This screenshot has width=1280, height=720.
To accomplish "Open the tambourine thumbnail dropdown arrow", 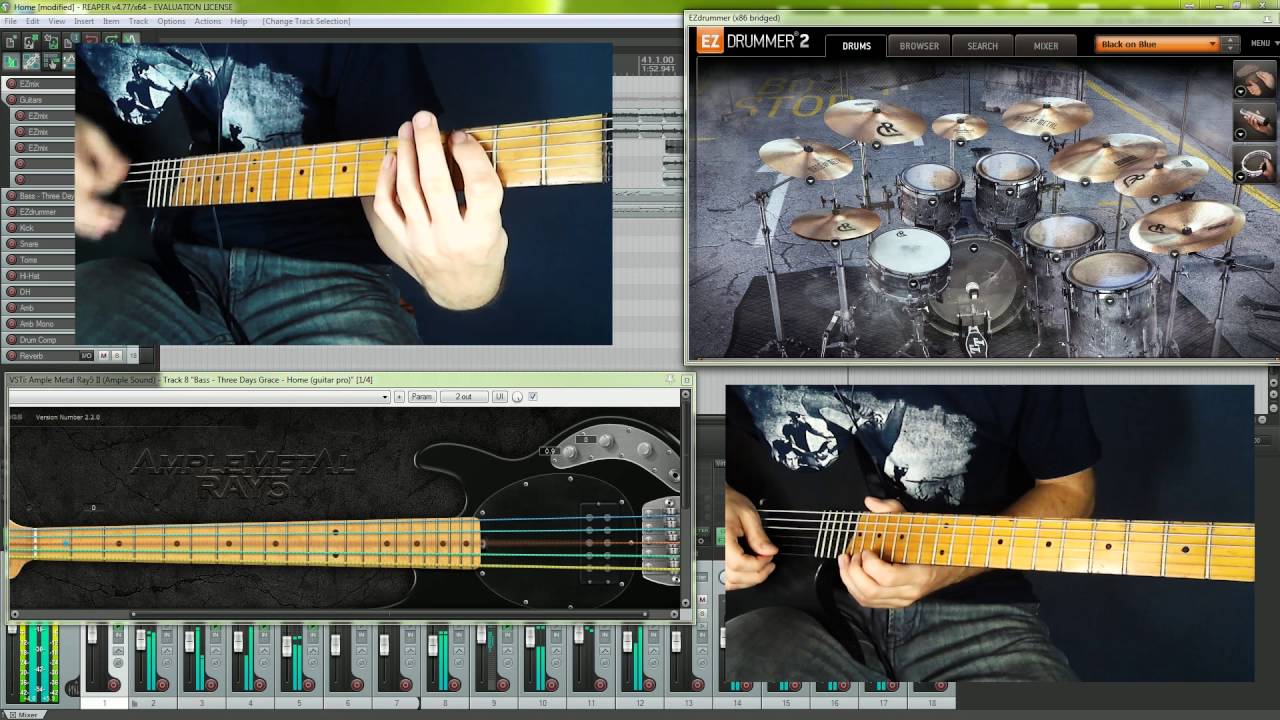I will coord(1241,177).
